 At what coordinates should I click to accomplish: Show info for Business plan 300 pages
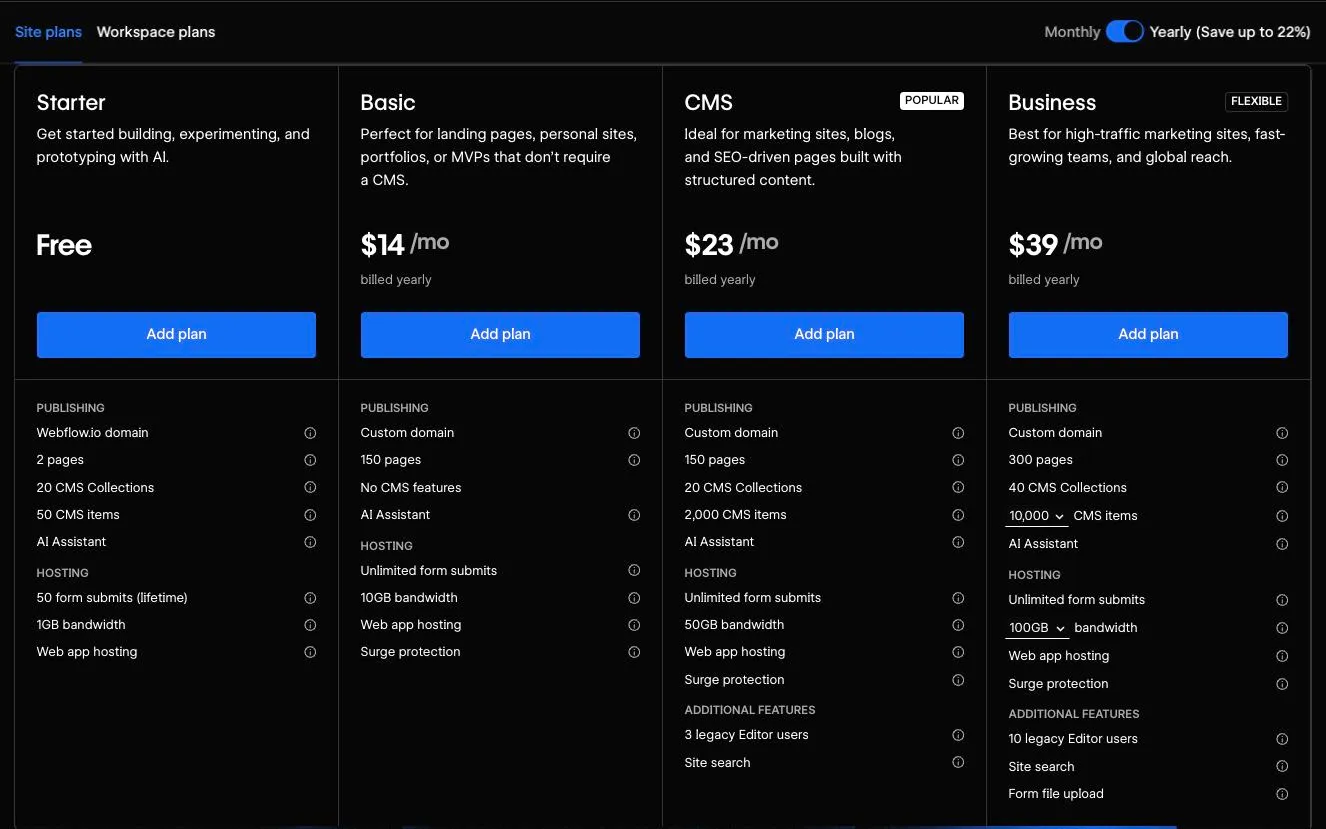point(1282,460)
